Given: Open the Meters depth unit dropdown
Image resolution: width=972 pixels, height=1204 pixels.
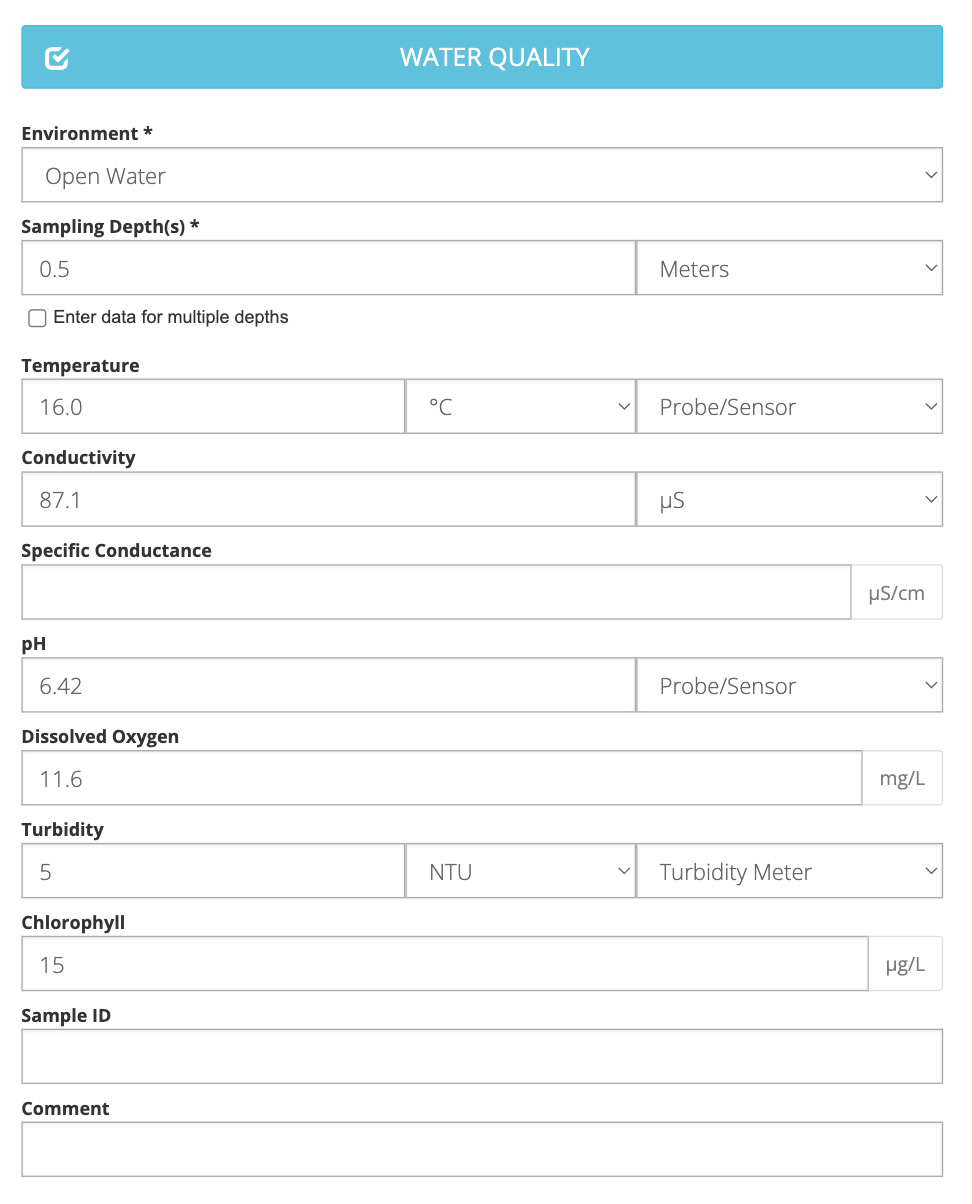Looking at the screenshot, I should click(x=789, y=269).
